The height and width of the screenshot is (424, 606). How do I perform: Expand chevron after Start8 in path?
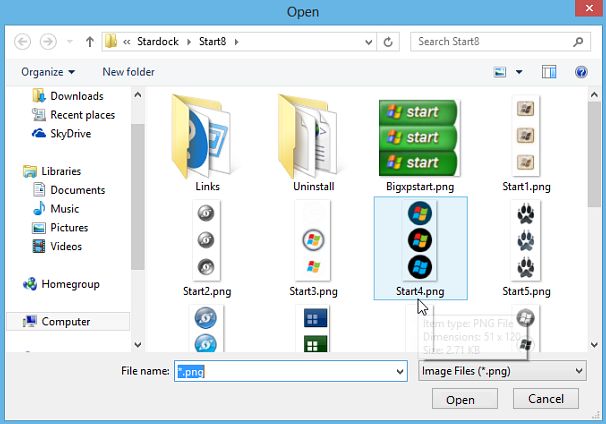(236, 41)
